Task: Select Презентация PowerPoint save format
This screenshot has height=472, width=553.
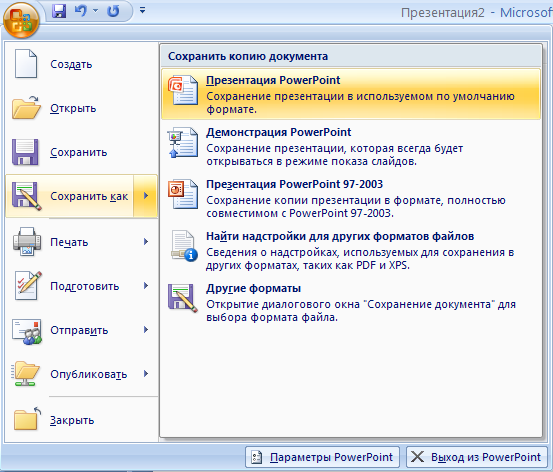Action: click(351, 94)
